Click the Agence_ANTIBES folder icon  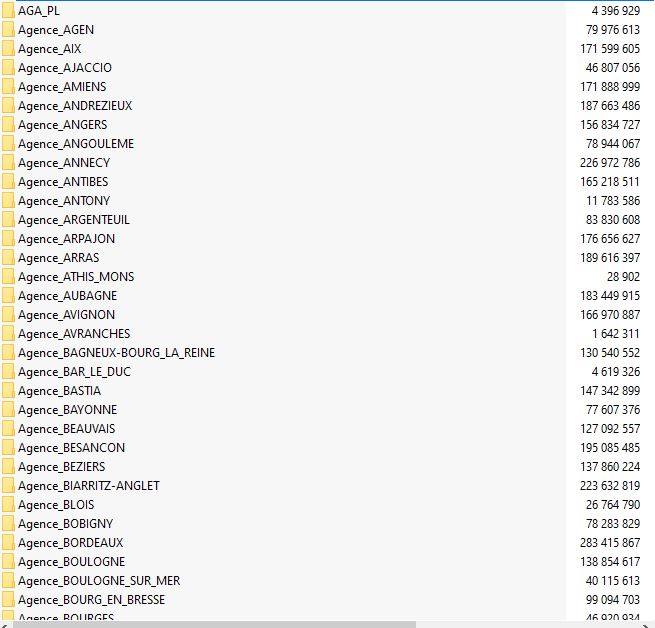click(8, 182)
